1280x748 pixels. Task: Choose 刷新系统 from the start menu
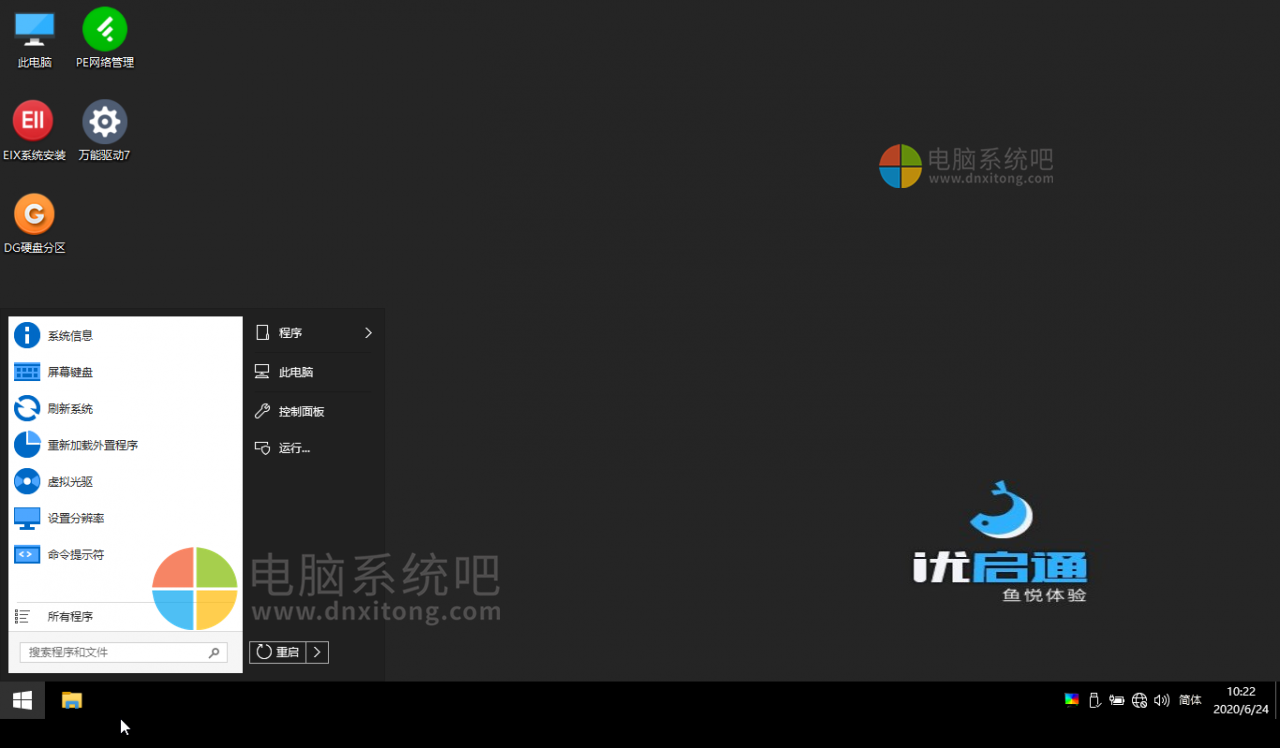125,408
